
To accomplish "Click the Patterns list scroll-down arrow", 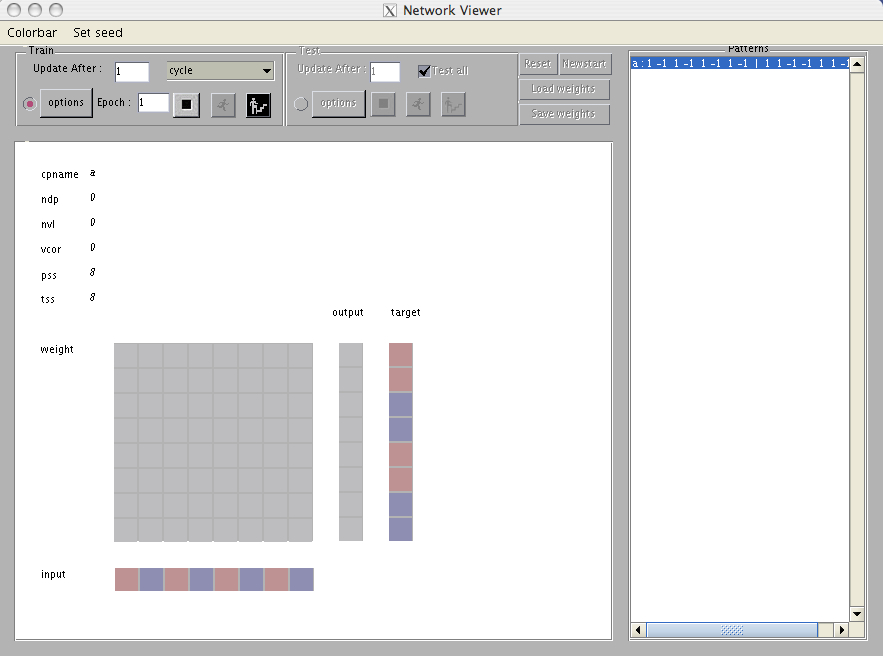I will point(856,613).
